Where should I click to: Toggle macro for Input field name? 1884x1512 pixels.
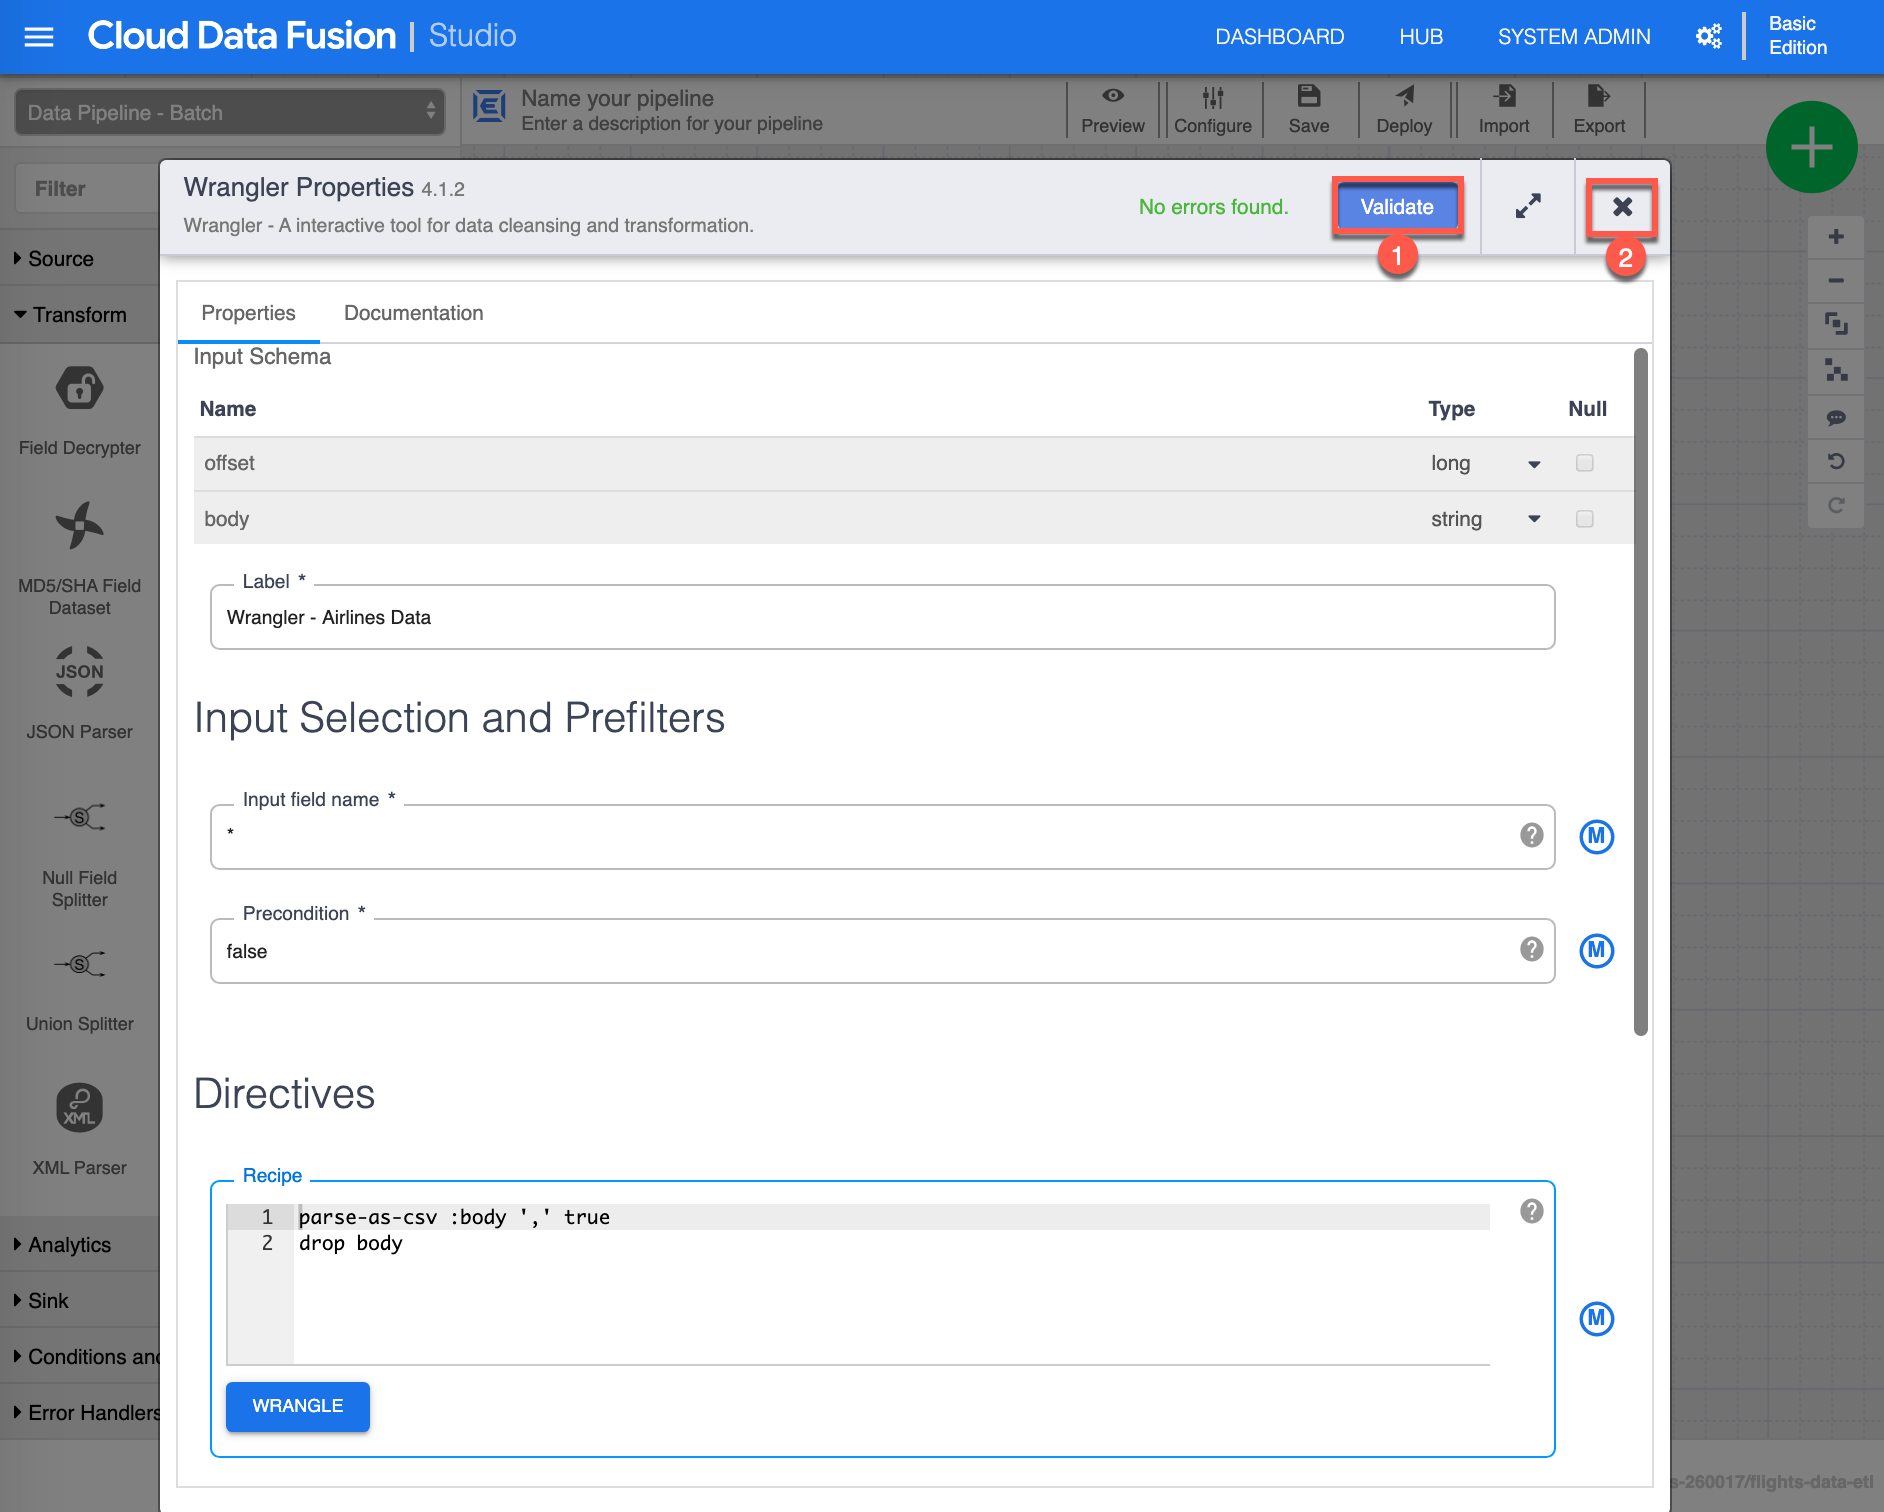click(x=1596, y=837)
